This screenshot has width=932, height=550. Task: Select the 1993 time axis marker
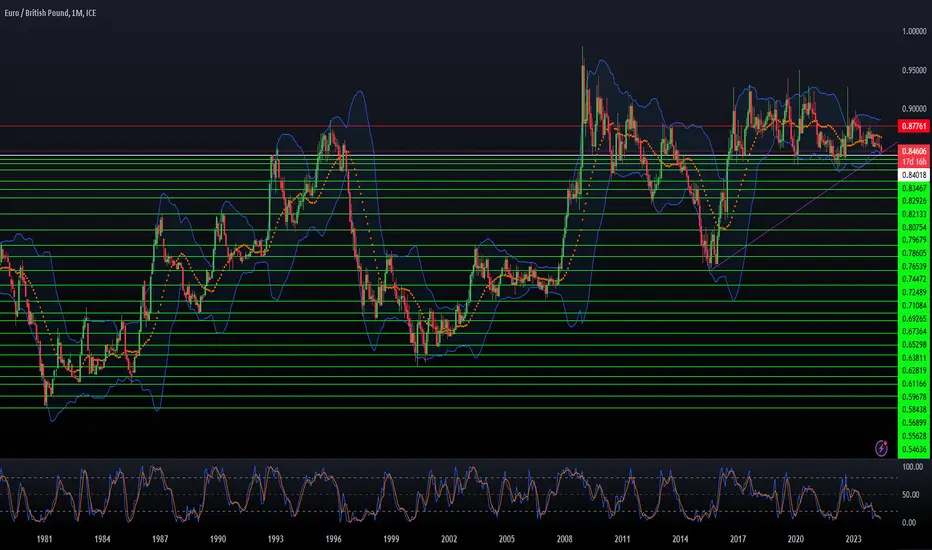(275, 539)
